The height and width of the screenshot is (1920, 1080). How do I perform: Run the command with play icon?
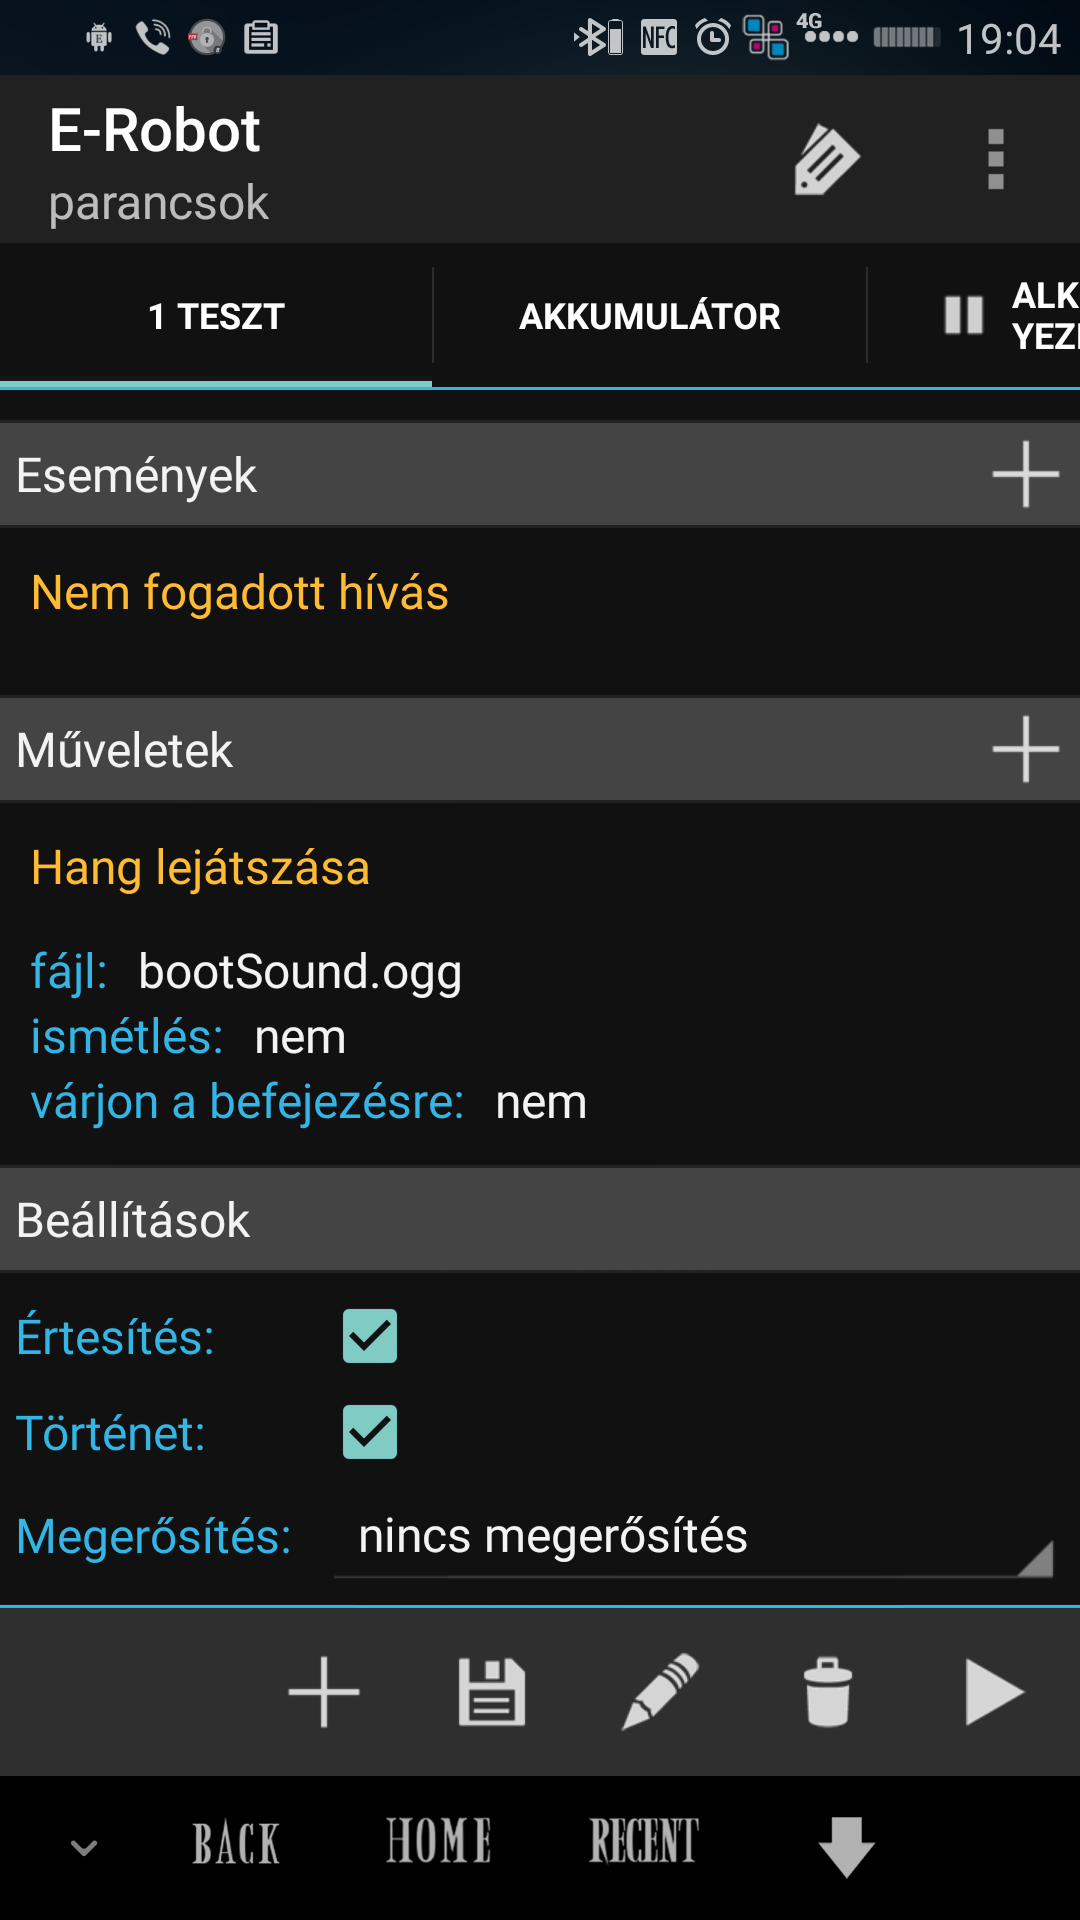point(994,1692)
